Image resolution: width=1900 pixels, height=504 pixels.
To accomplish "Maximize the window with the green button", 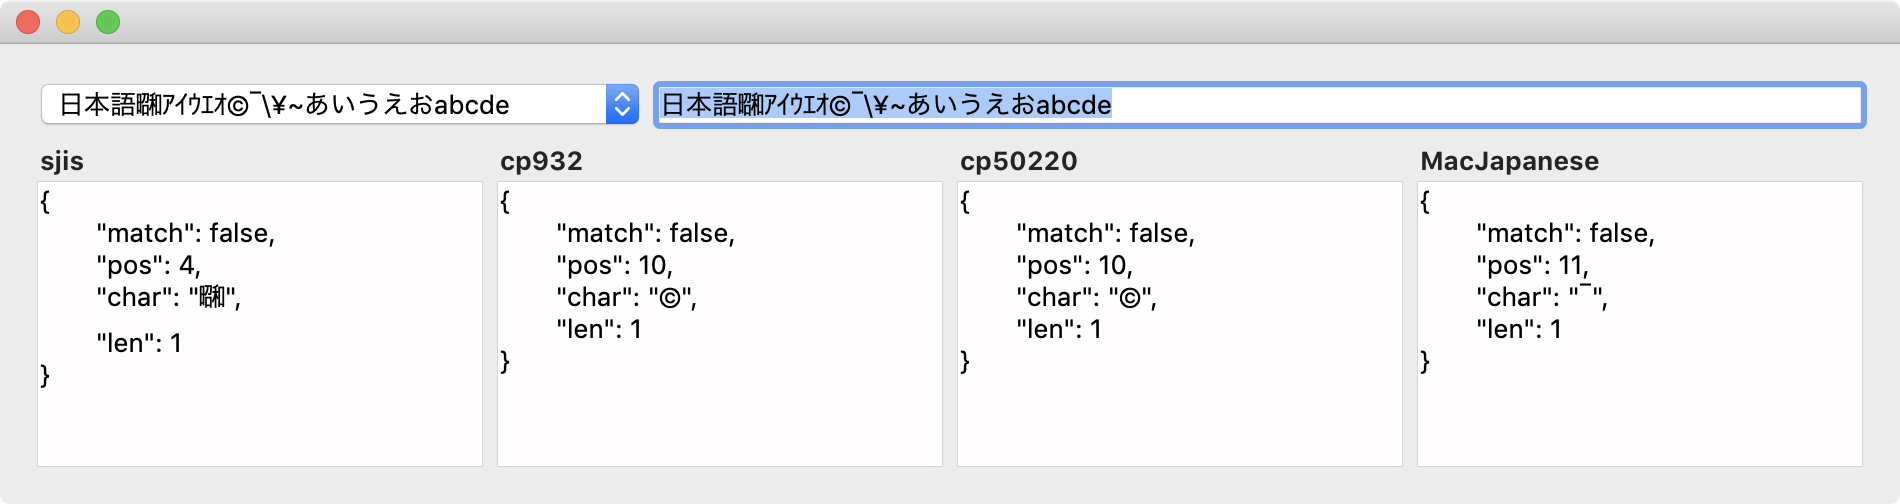I will [108, 22].
